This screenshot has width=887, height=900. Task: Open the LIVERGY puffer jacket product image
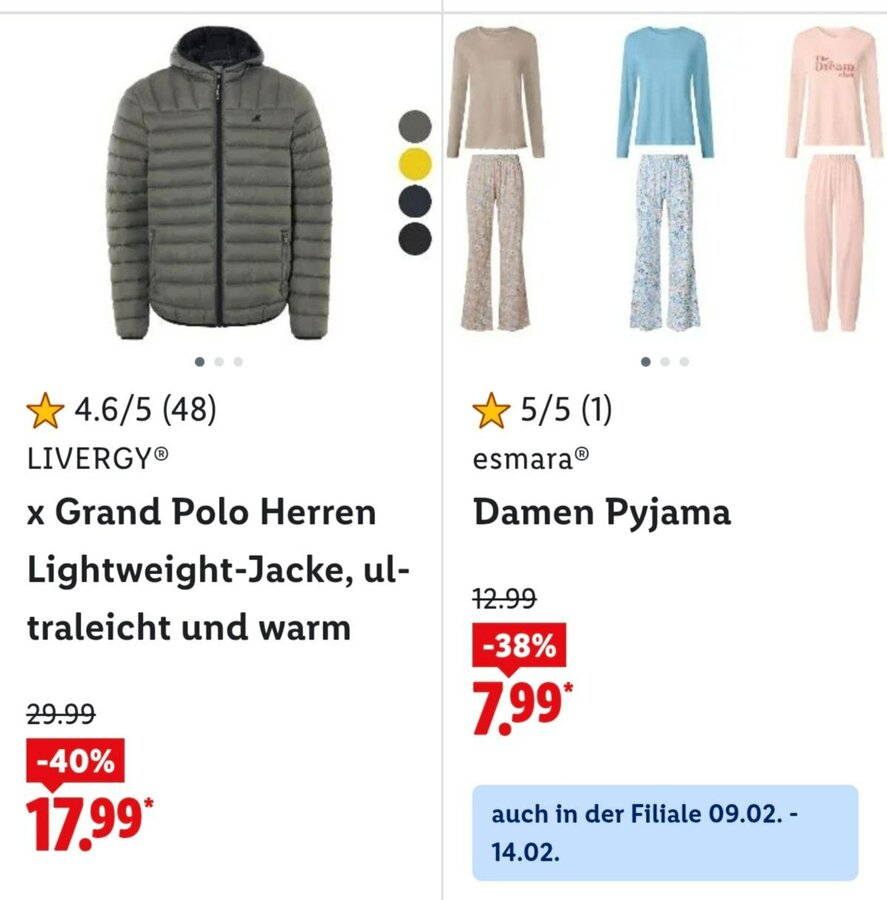(x=219, y=183)
